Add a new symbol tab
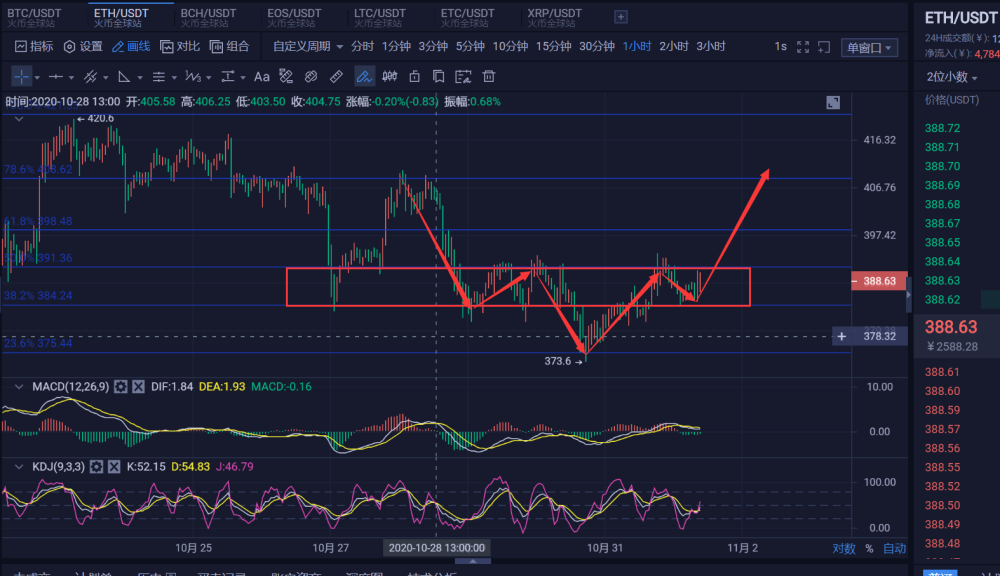 click(621, 17)
